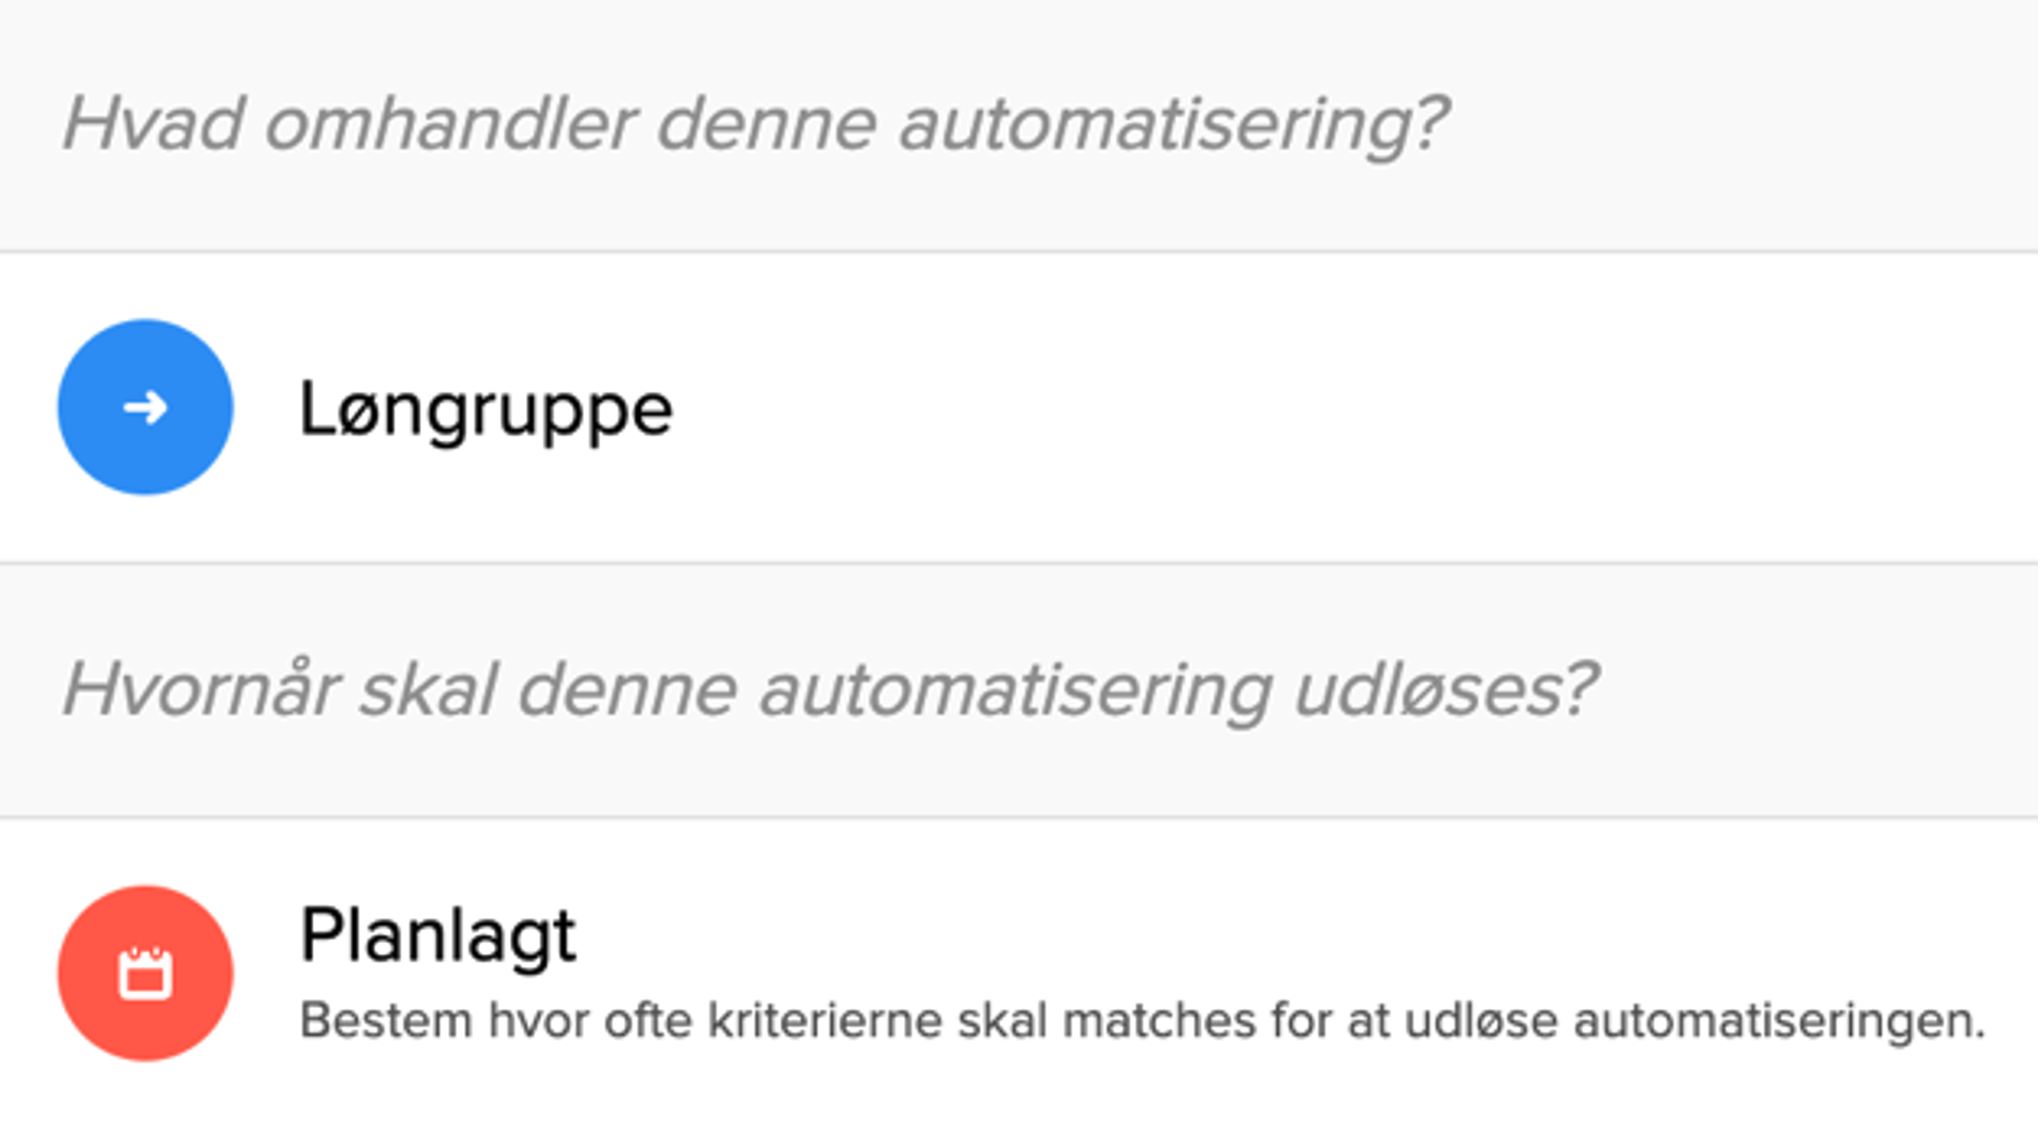Click the word 'Hvornår' in the second heading
The width and height of the screenshot is (2040, 1122).
pyautogui.click(x=200, y=689)
